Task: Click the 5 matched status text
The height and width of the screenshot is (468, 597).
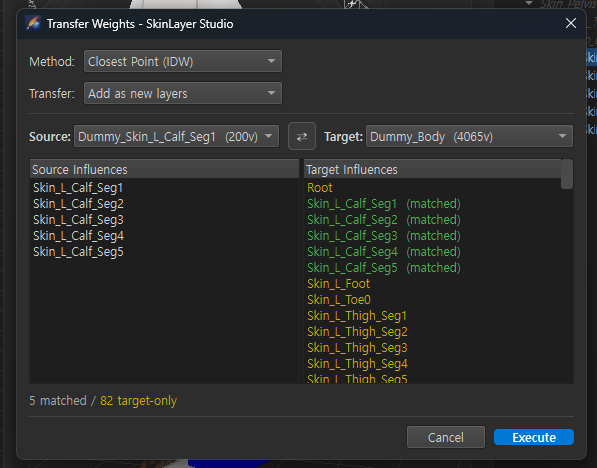Action: (58, 401)
